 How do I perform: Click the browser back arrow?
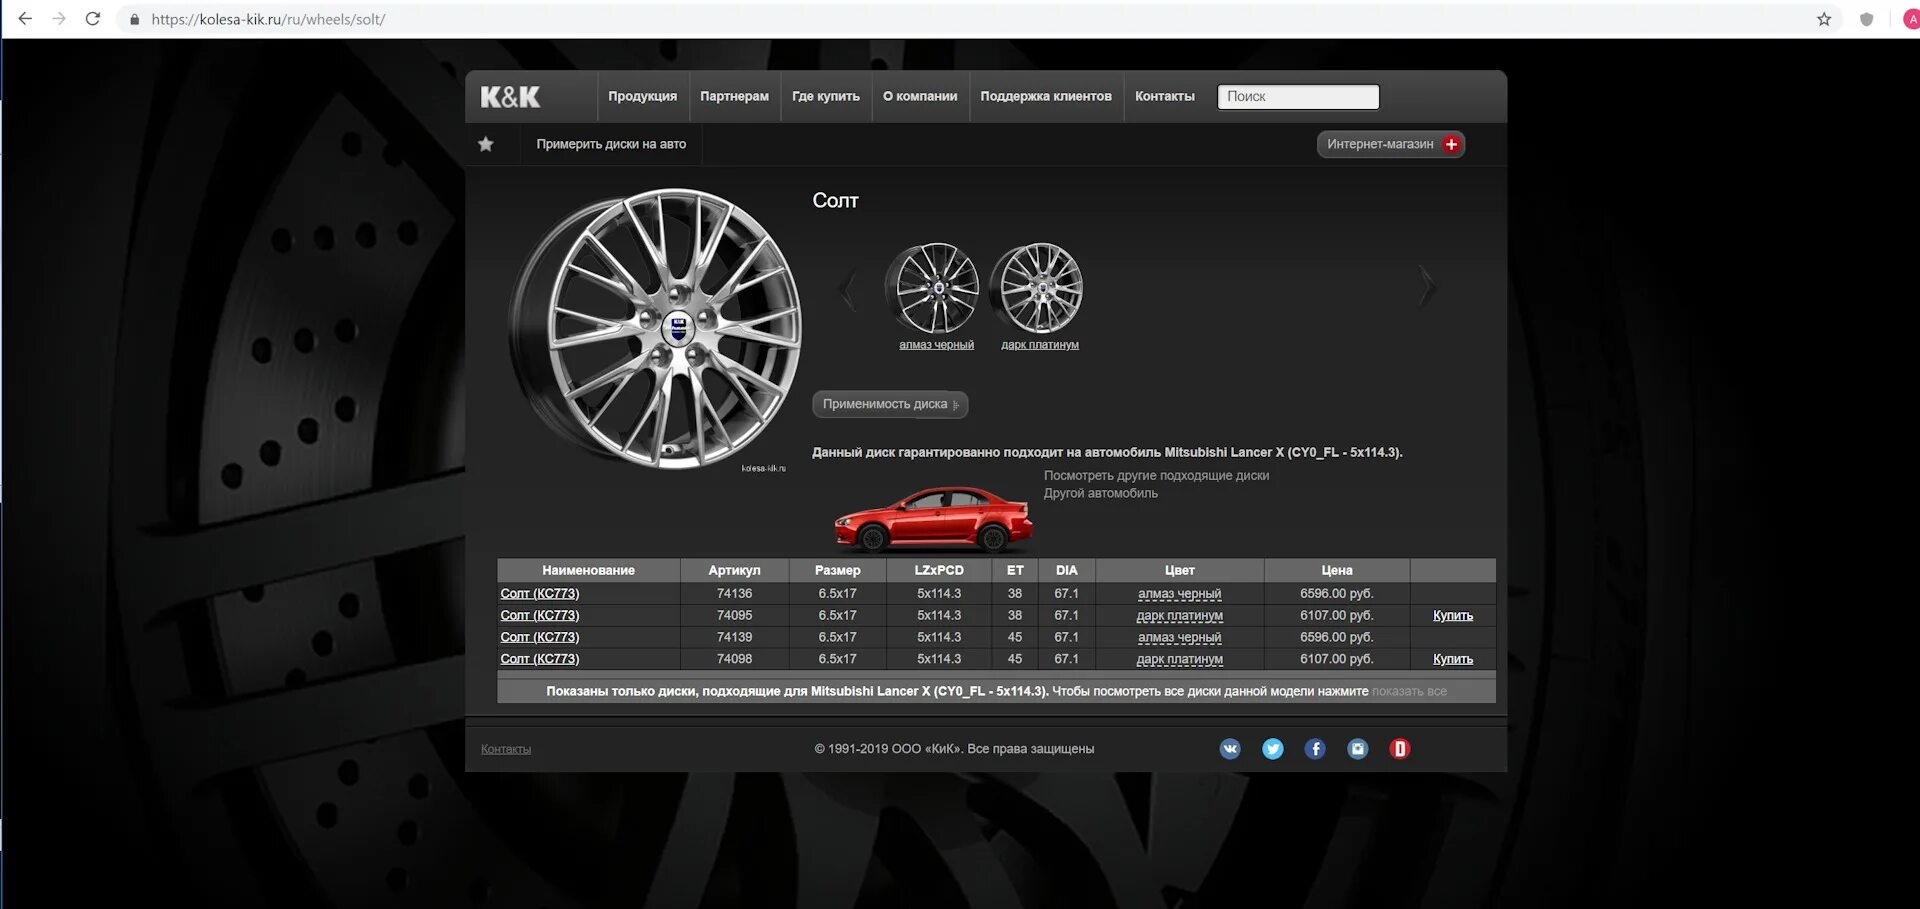(25, 19)
